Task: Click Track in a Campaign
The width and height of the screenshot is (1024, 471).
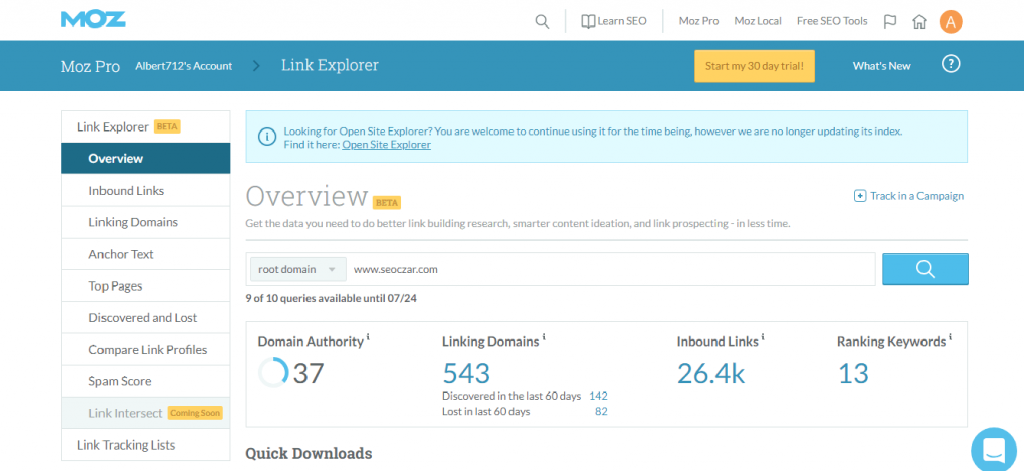Action: (x=909, y=196)
